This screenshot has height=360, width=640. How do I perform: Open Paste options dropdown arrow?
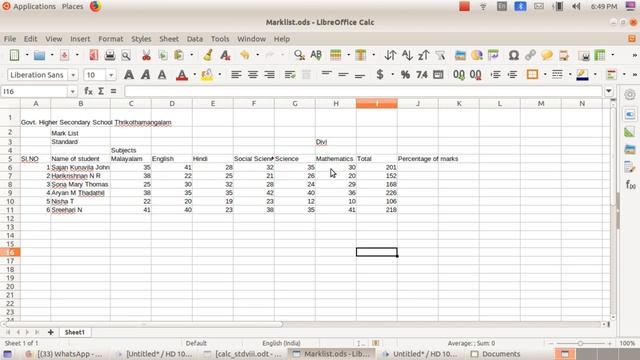[191, 55]
